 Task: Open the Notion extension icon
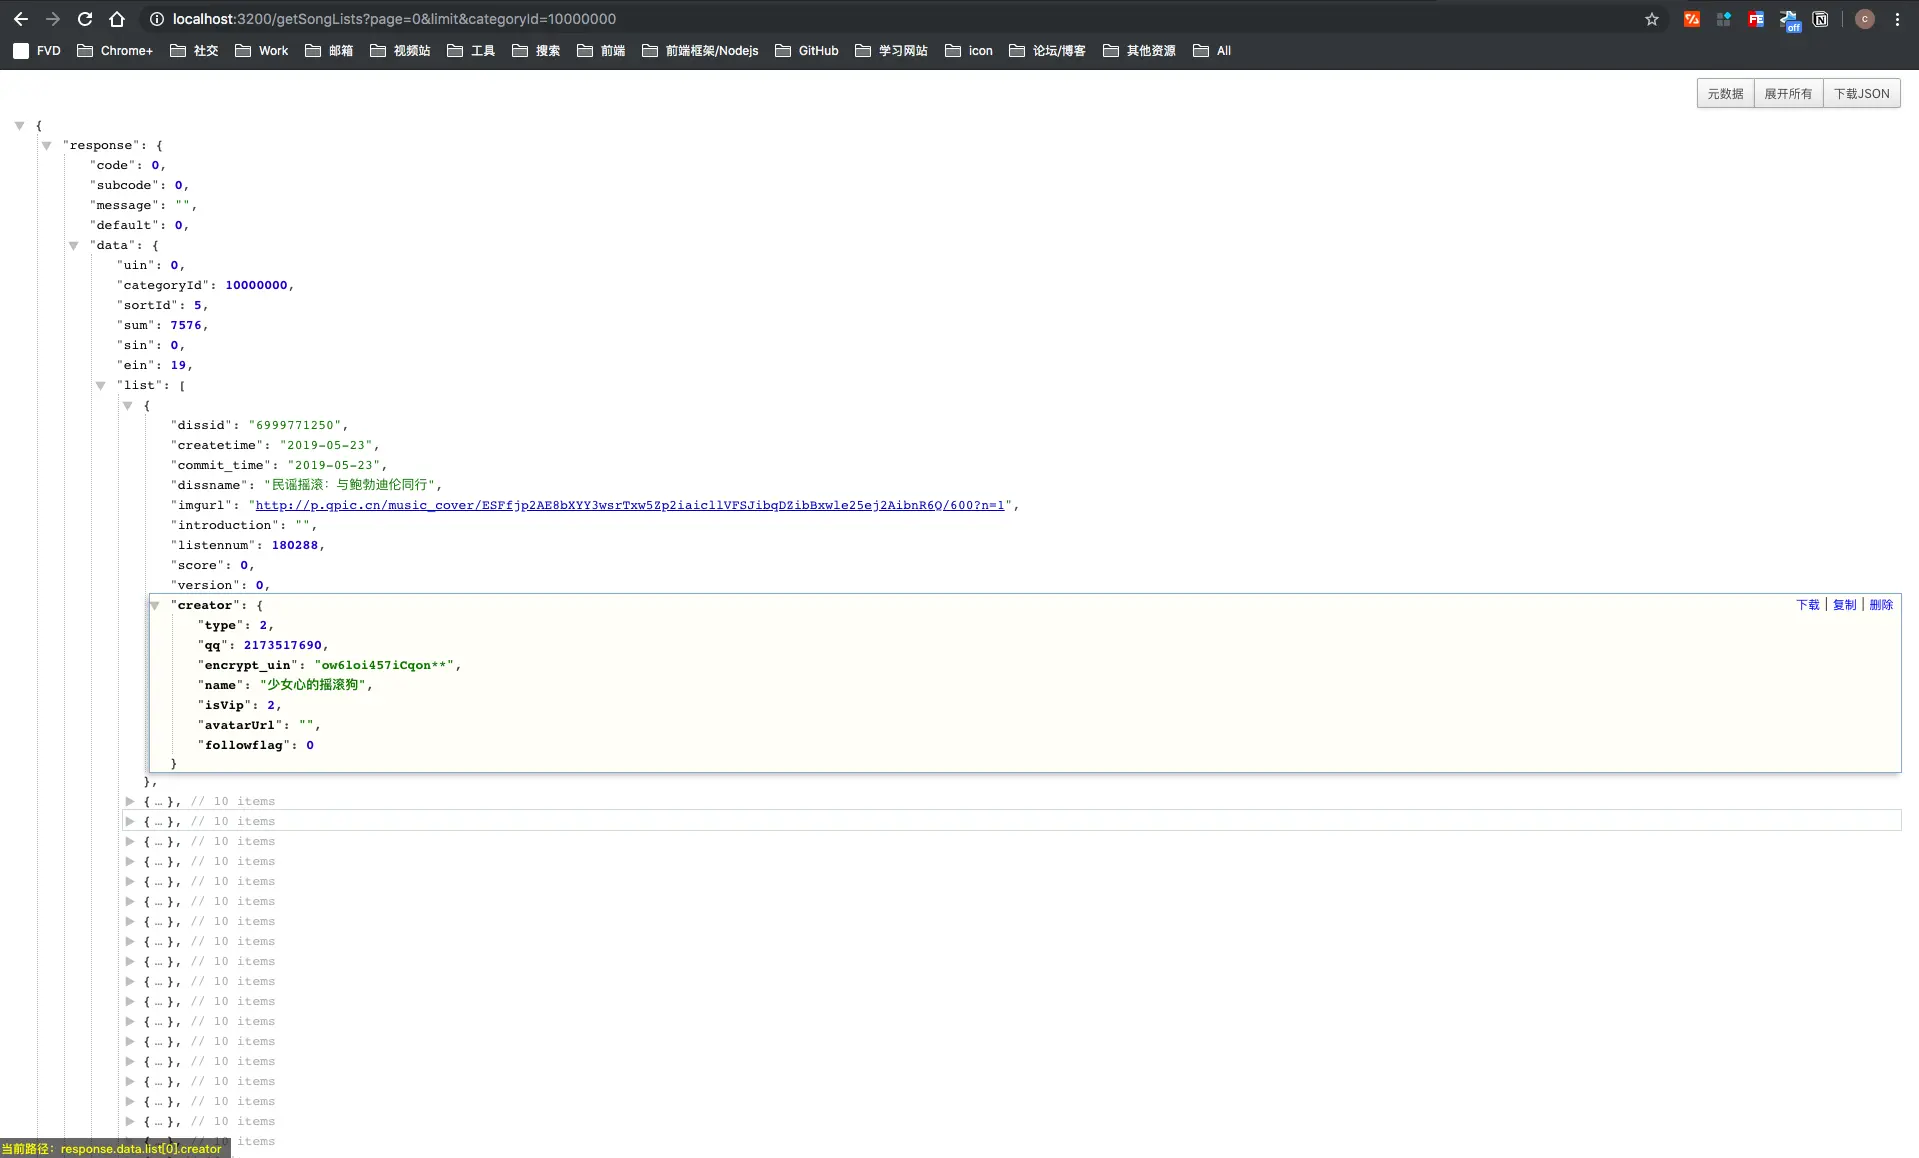(x=1821, y=19)
